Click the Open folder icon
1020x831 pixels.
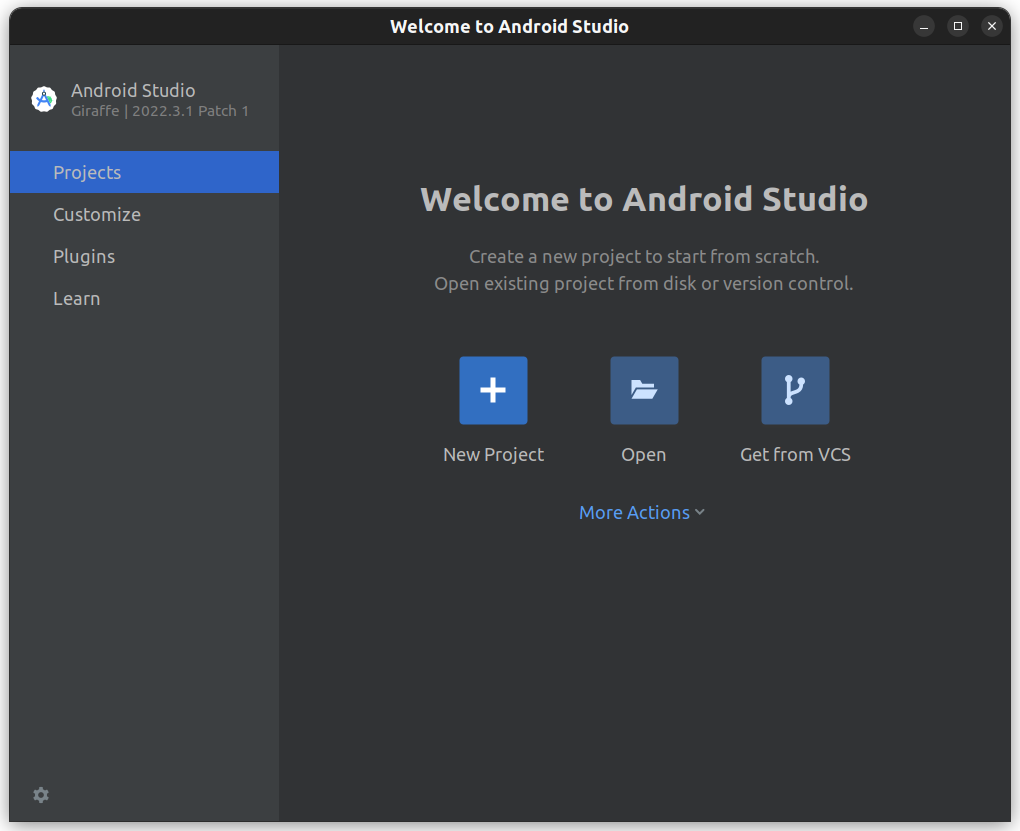pyautogui.click(x=644, y=390)
